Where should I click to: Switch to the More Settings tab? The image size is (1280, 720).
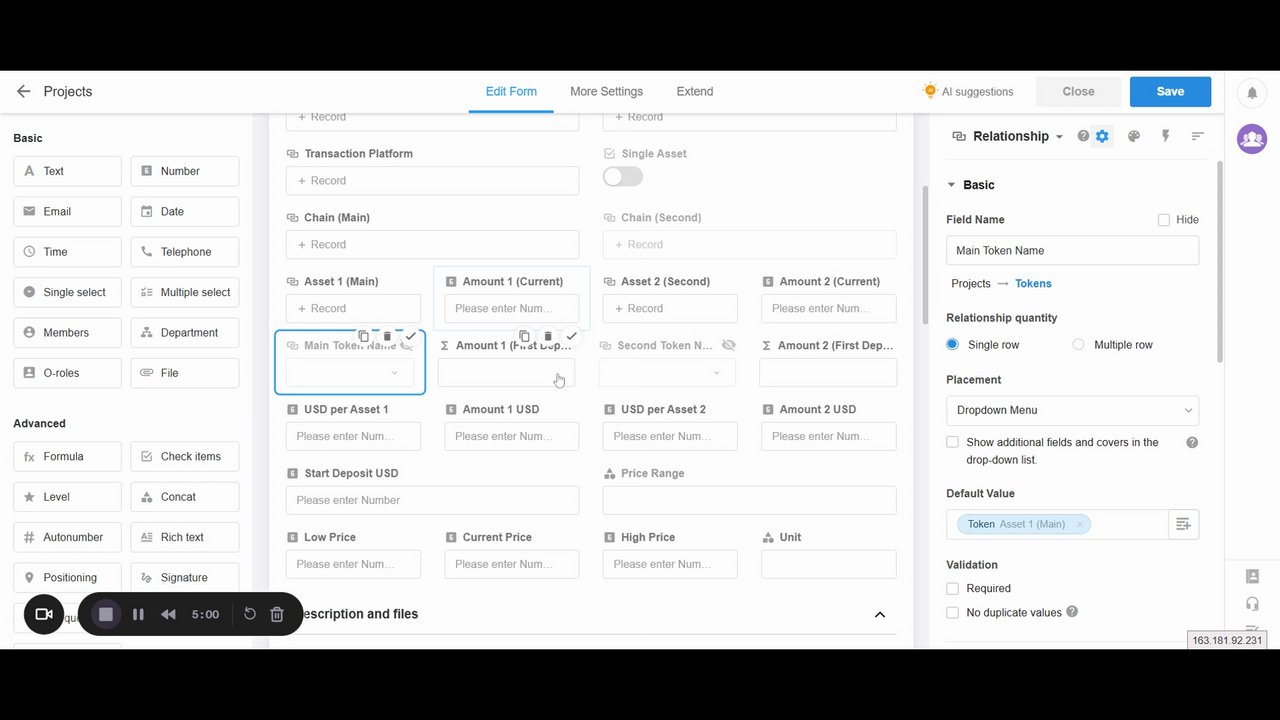pos(606,91)
